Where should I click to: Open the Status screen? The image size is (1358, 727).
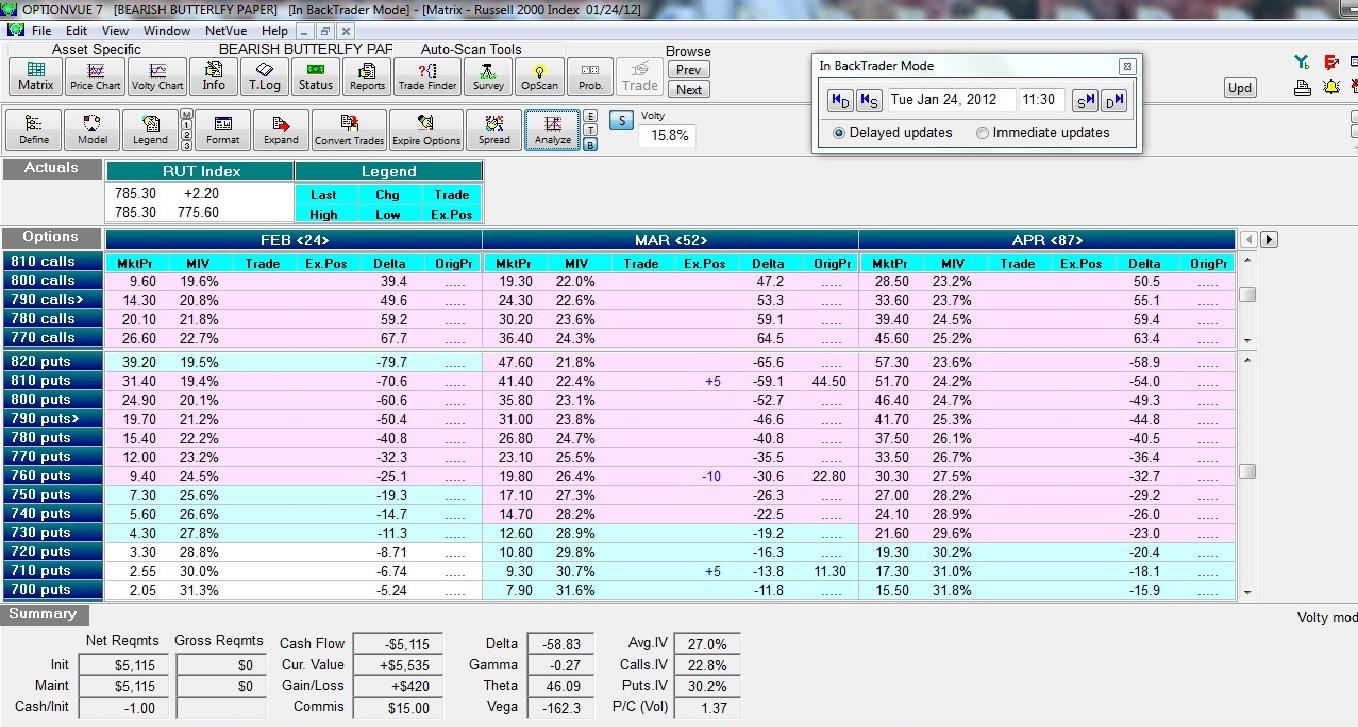(x=315, y=76)
